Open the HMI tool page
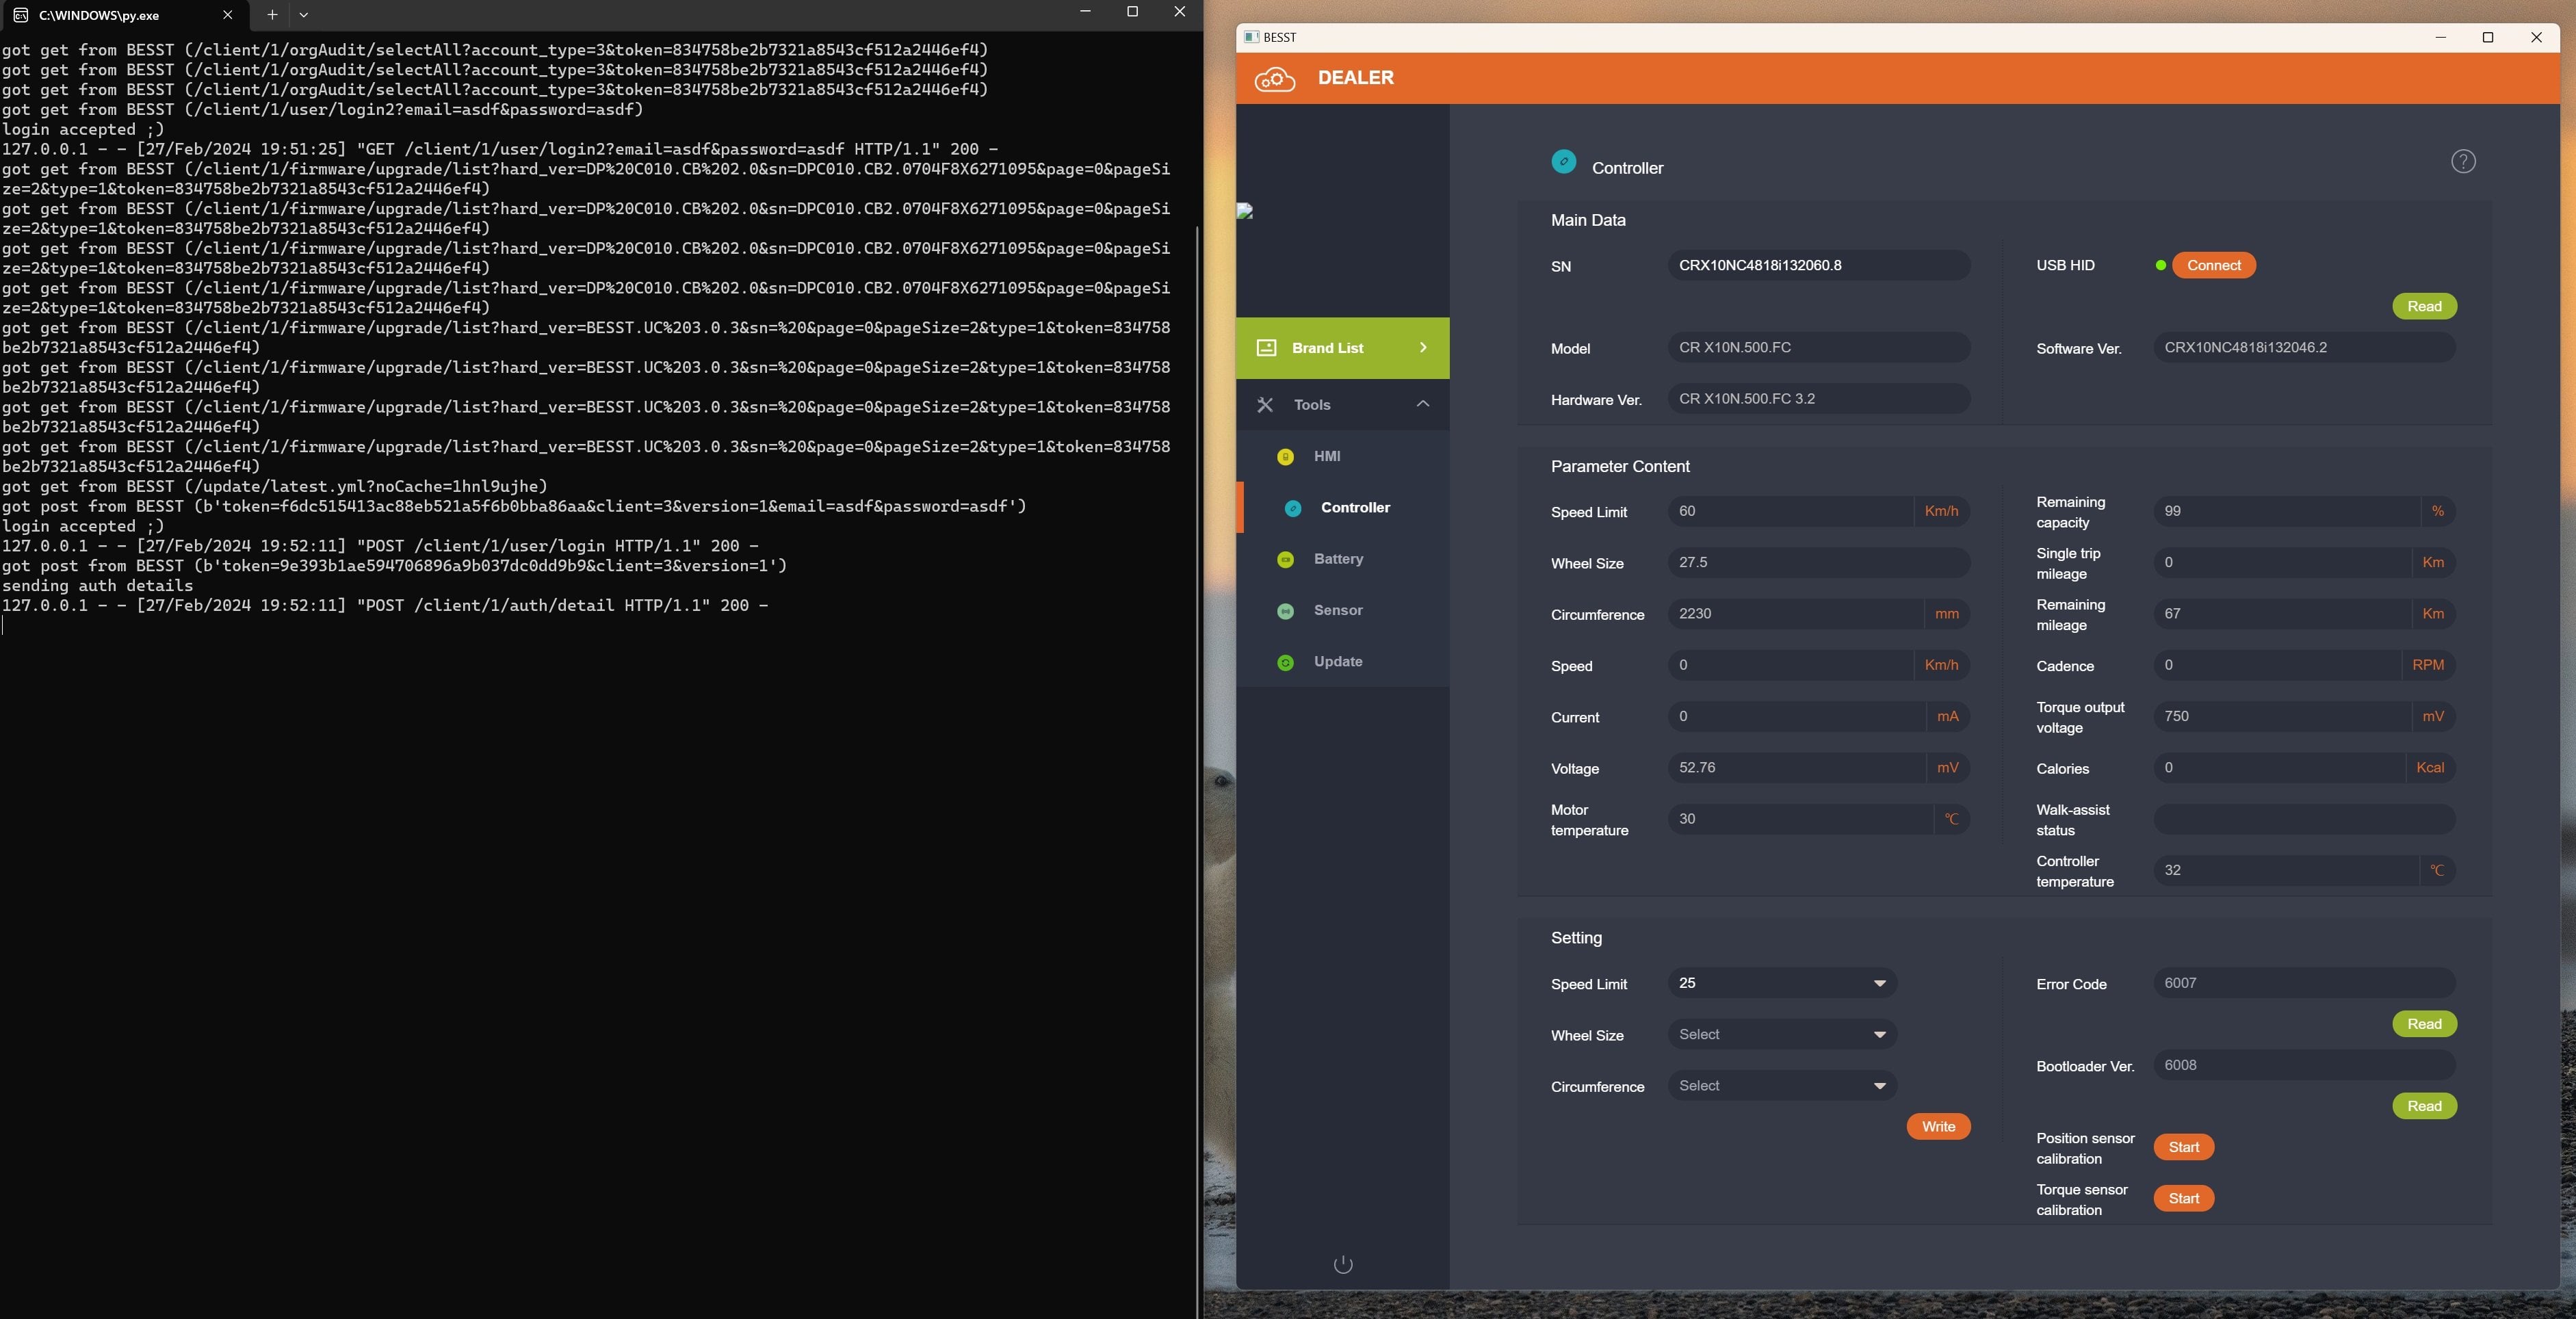The width and height of the screenshot is (2576, 1319). tap(1343, 456)
